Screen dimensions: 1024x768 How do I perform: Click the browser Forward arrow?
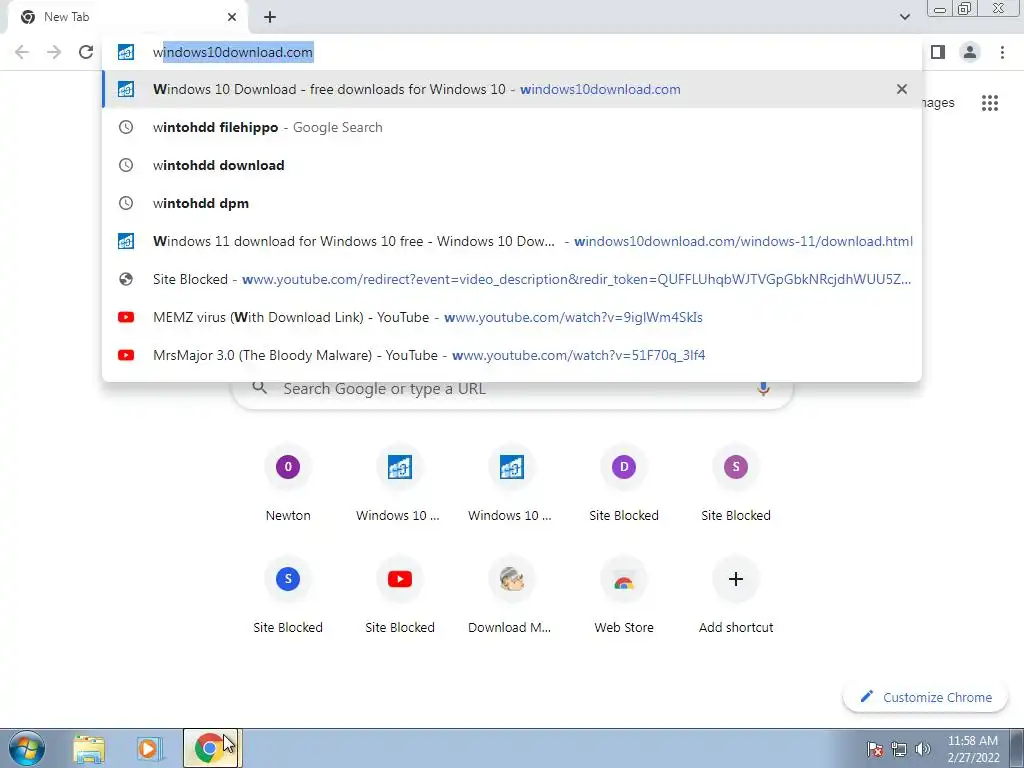click(54, 52)
